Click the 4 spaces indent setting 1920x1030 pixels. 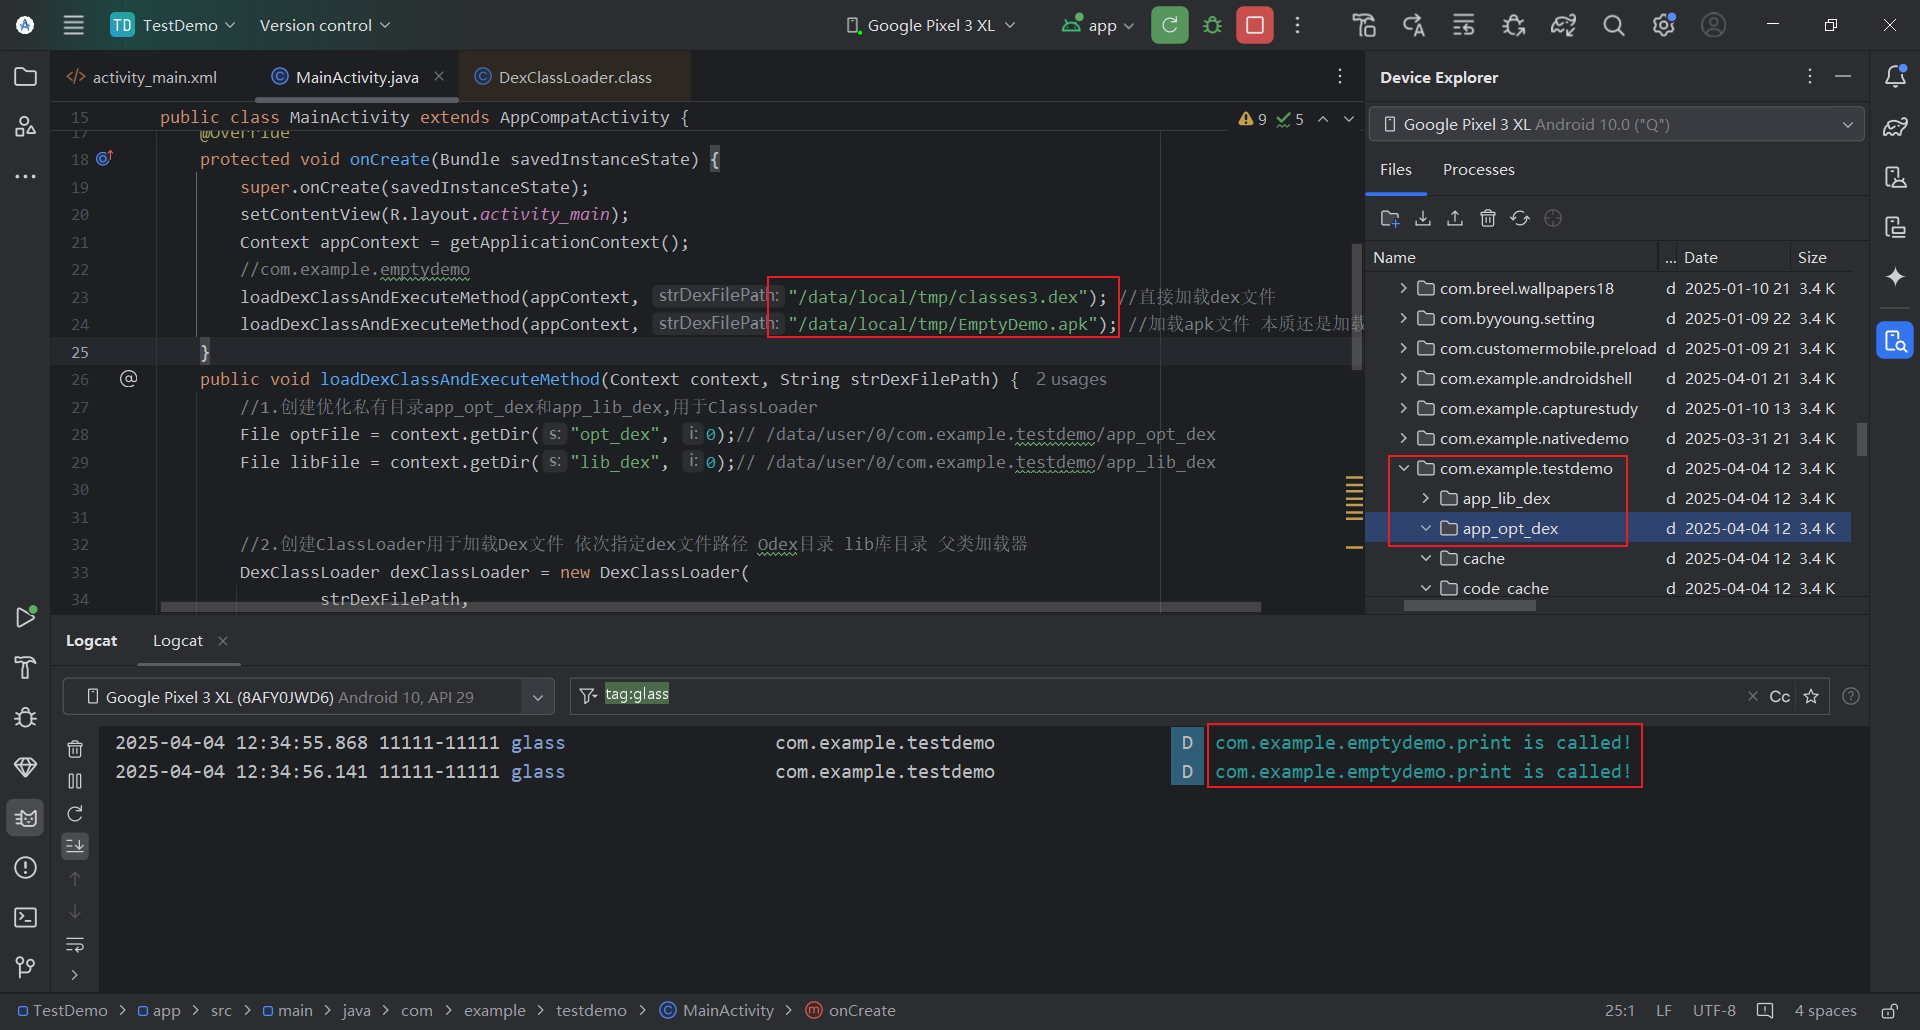click(x=1825, y=1011)
